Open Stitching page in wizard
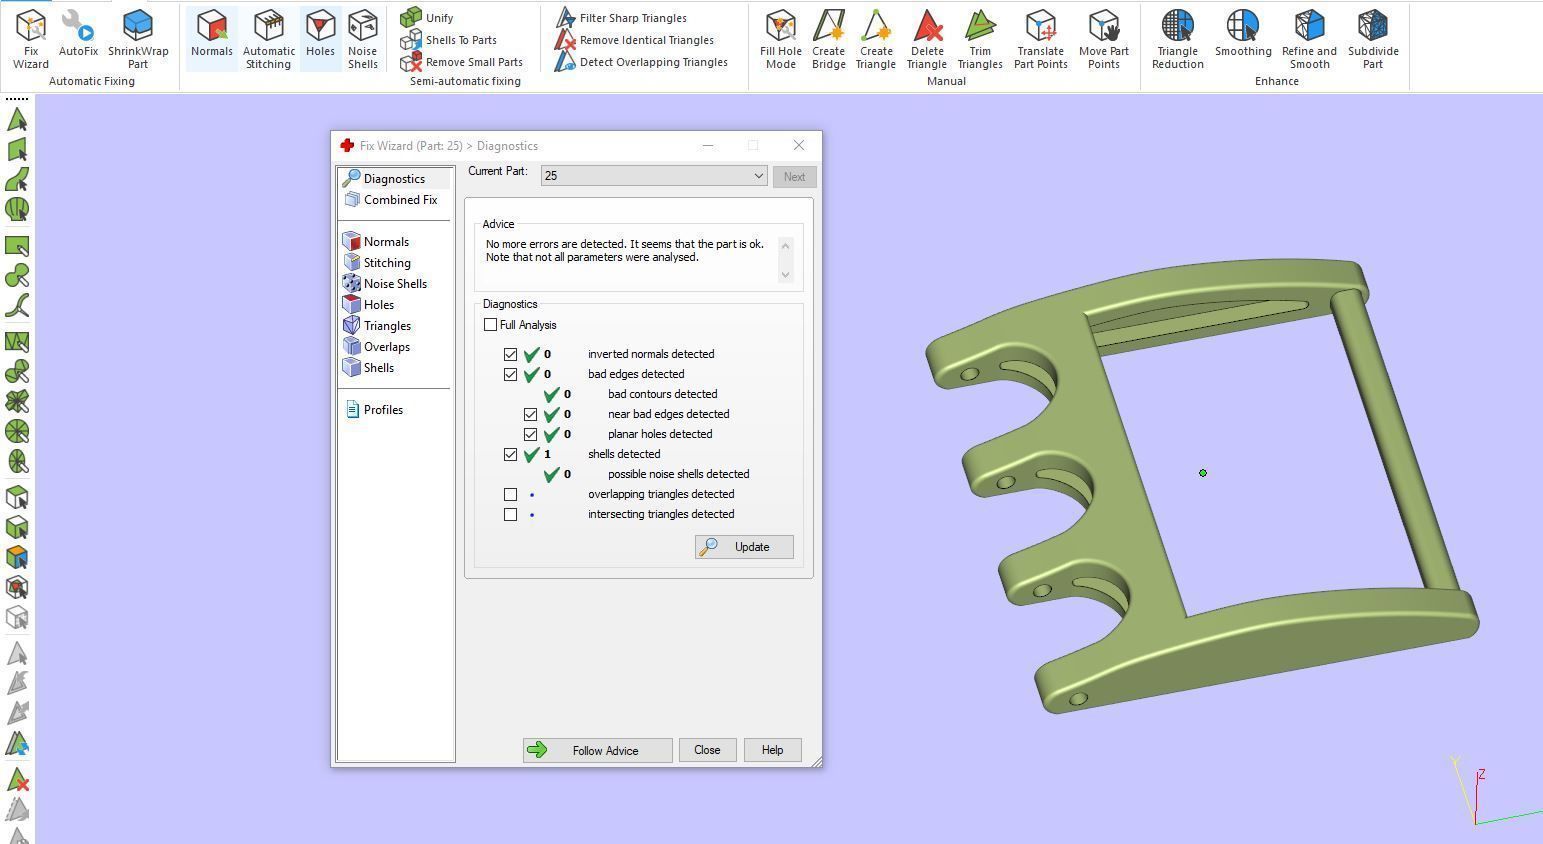 (387, 263)
